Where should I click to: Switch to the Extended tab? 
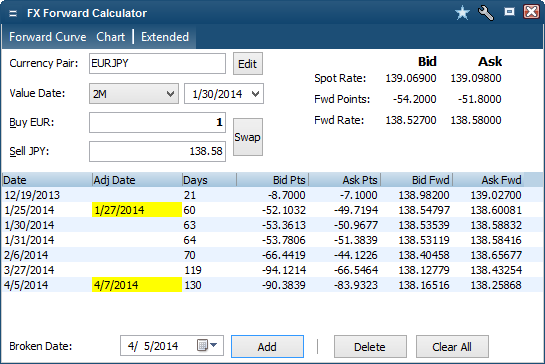point(165,37)
